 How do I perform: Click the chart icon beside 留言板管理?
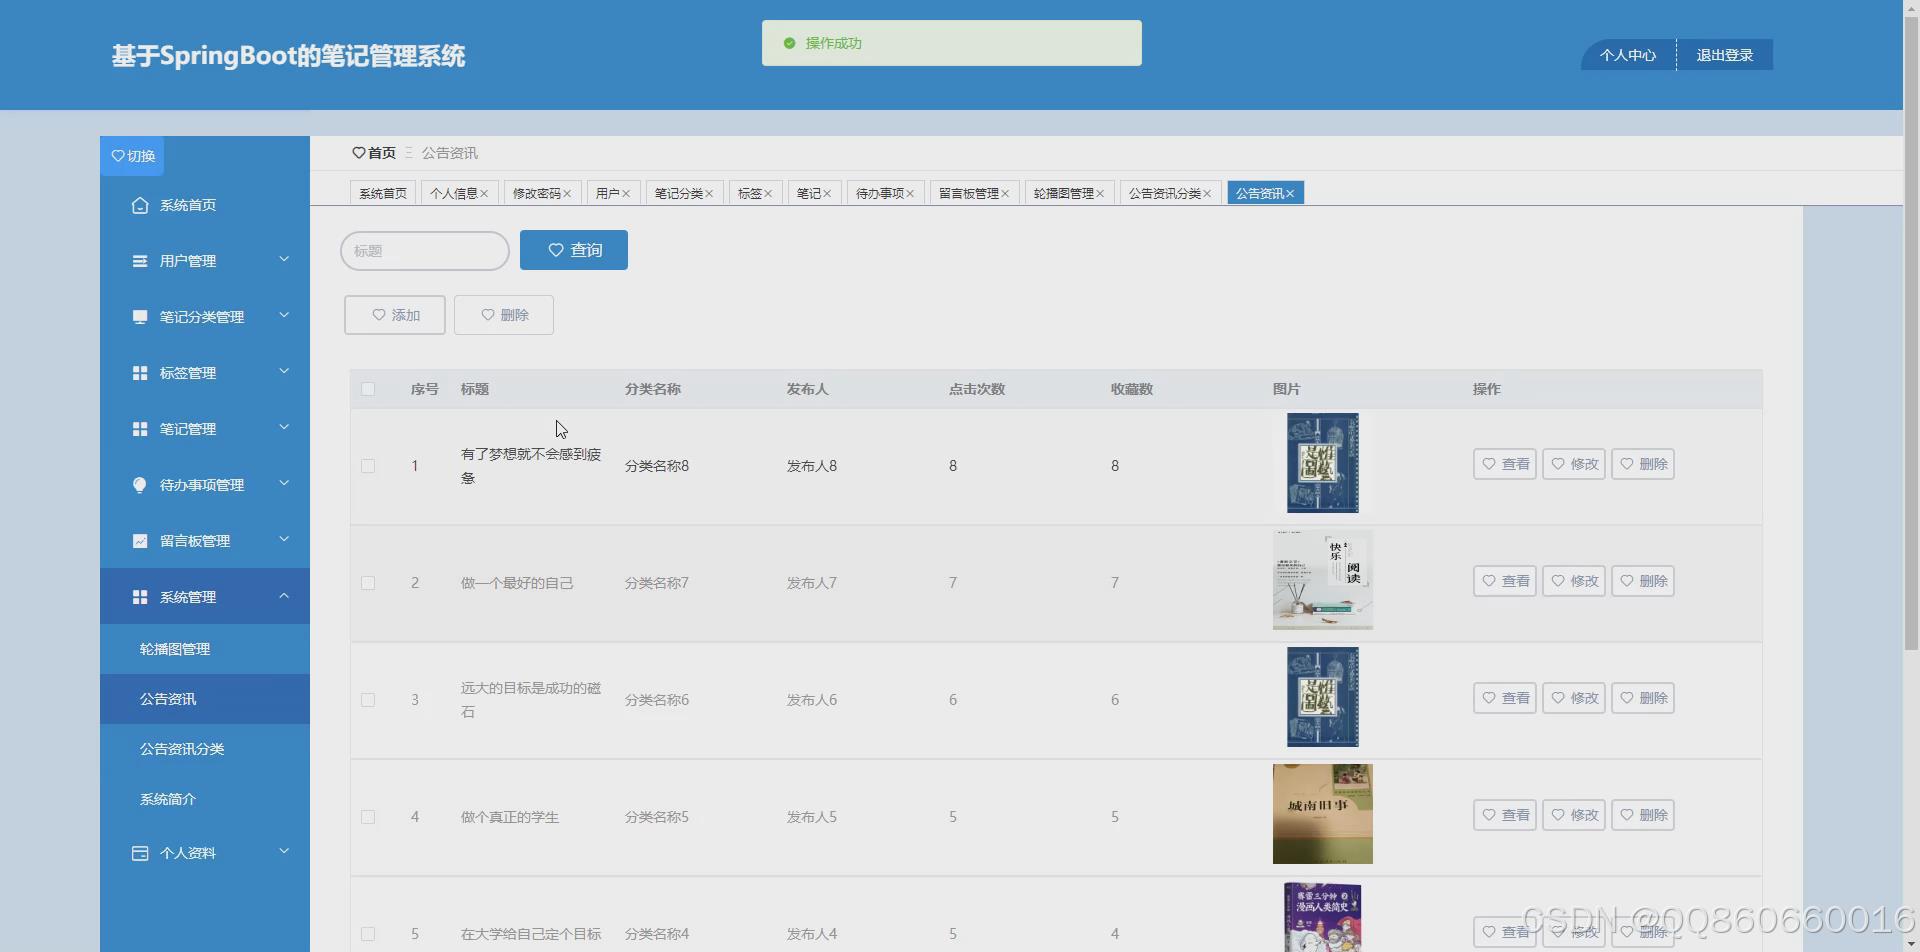pyautogui.click(x=140, y=541)
